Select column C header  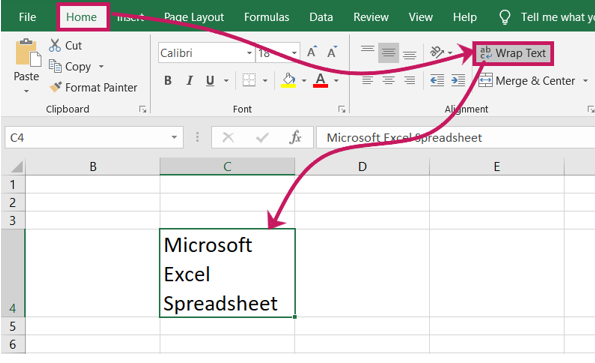click(227, 167)
